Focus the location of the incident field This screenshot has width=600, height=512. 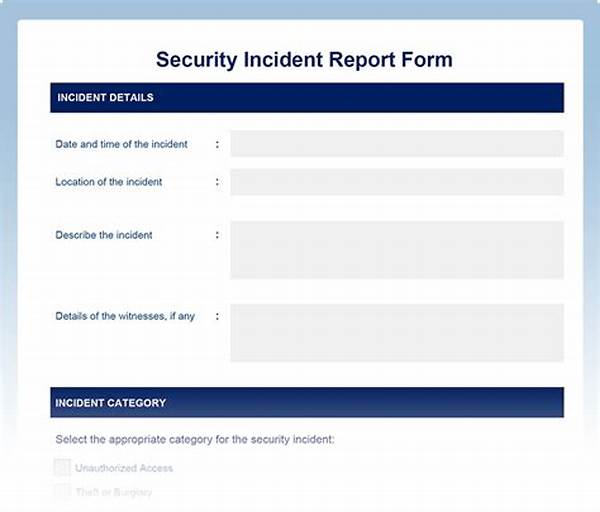tap(396, 182)
